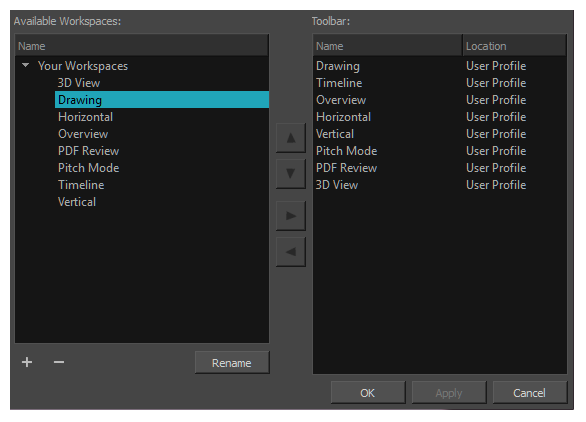Click the move down arrow button

click(x=291, y=174)
